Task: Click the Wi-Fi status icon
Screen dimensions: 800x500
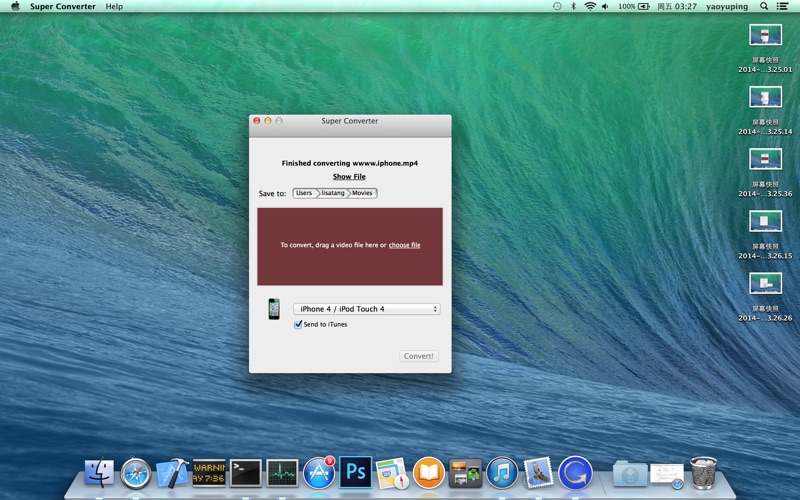Action: point(590,6)
